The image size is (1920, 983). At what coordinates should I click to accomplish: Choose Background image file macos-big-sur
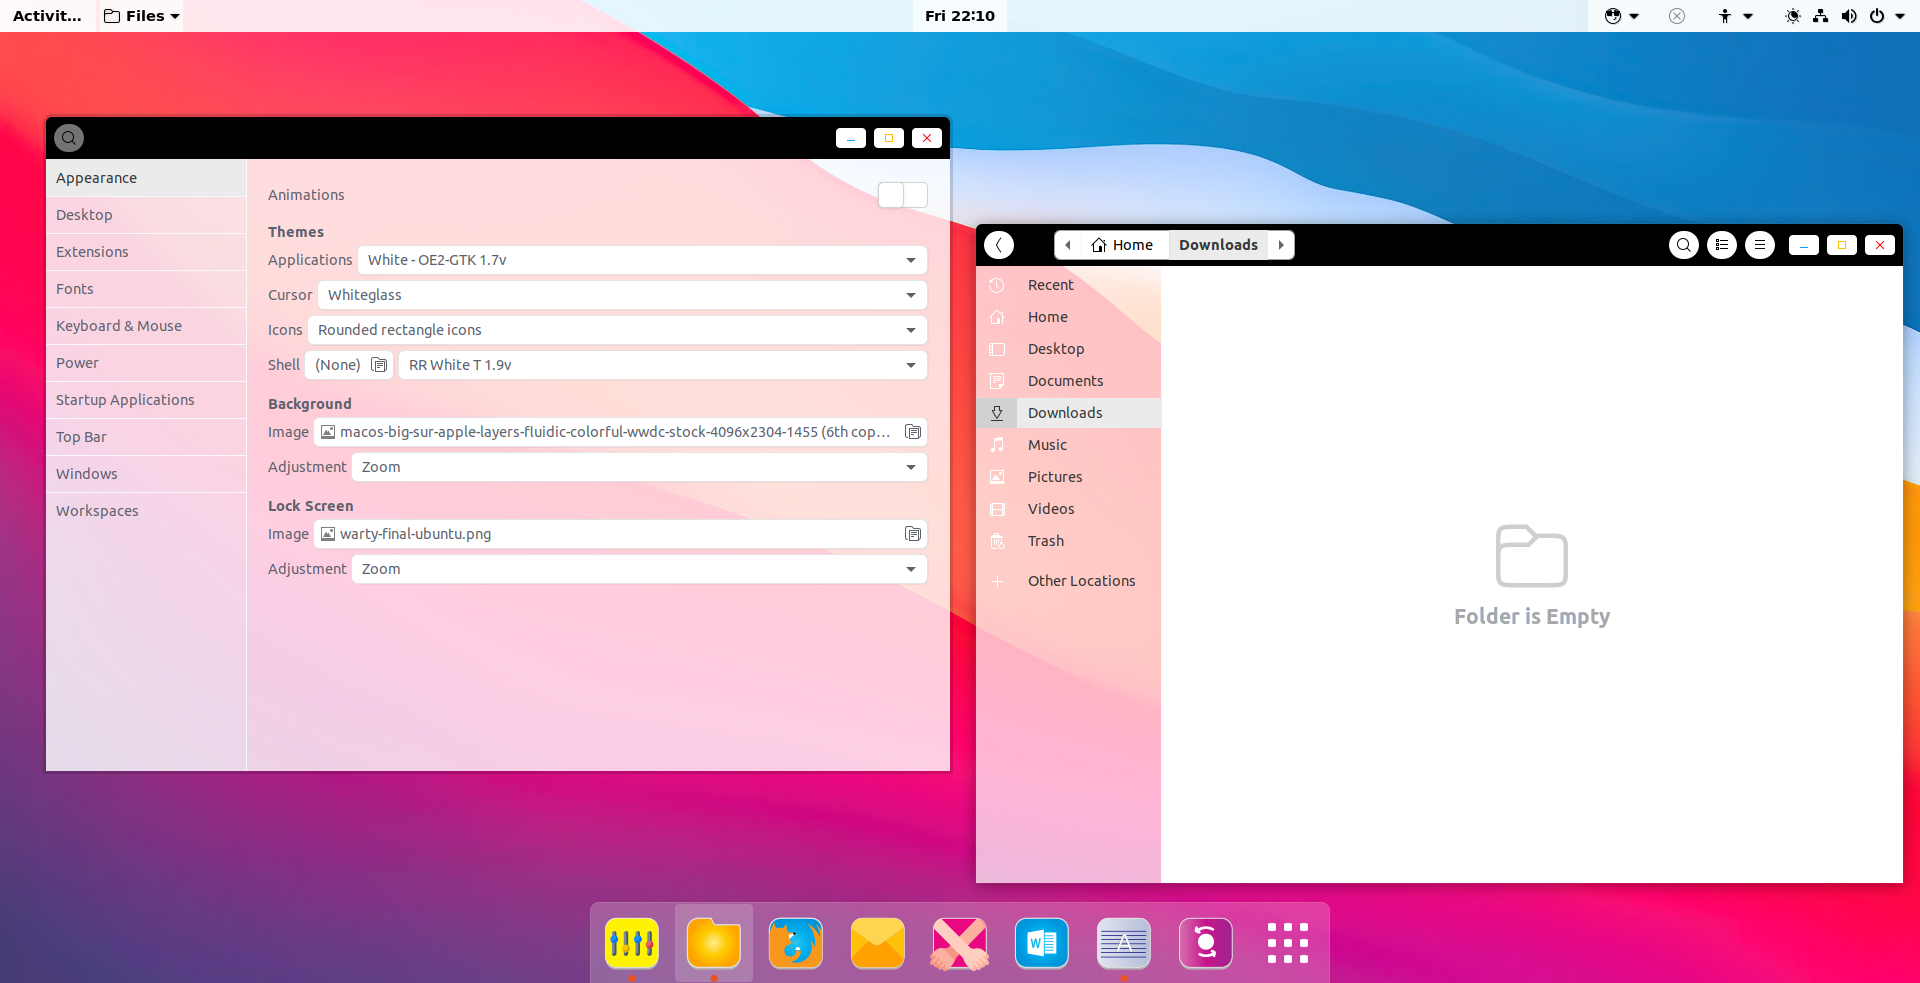(620, 432)
